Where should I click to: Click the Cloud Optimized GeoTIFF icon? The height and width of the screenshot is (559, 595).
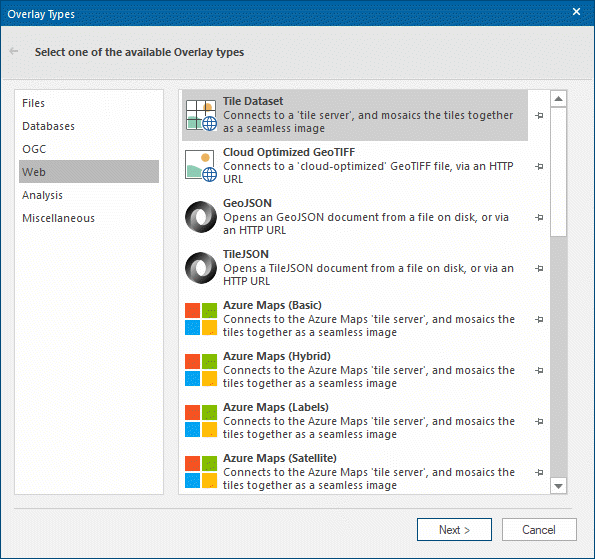click(x=201, y=166)
